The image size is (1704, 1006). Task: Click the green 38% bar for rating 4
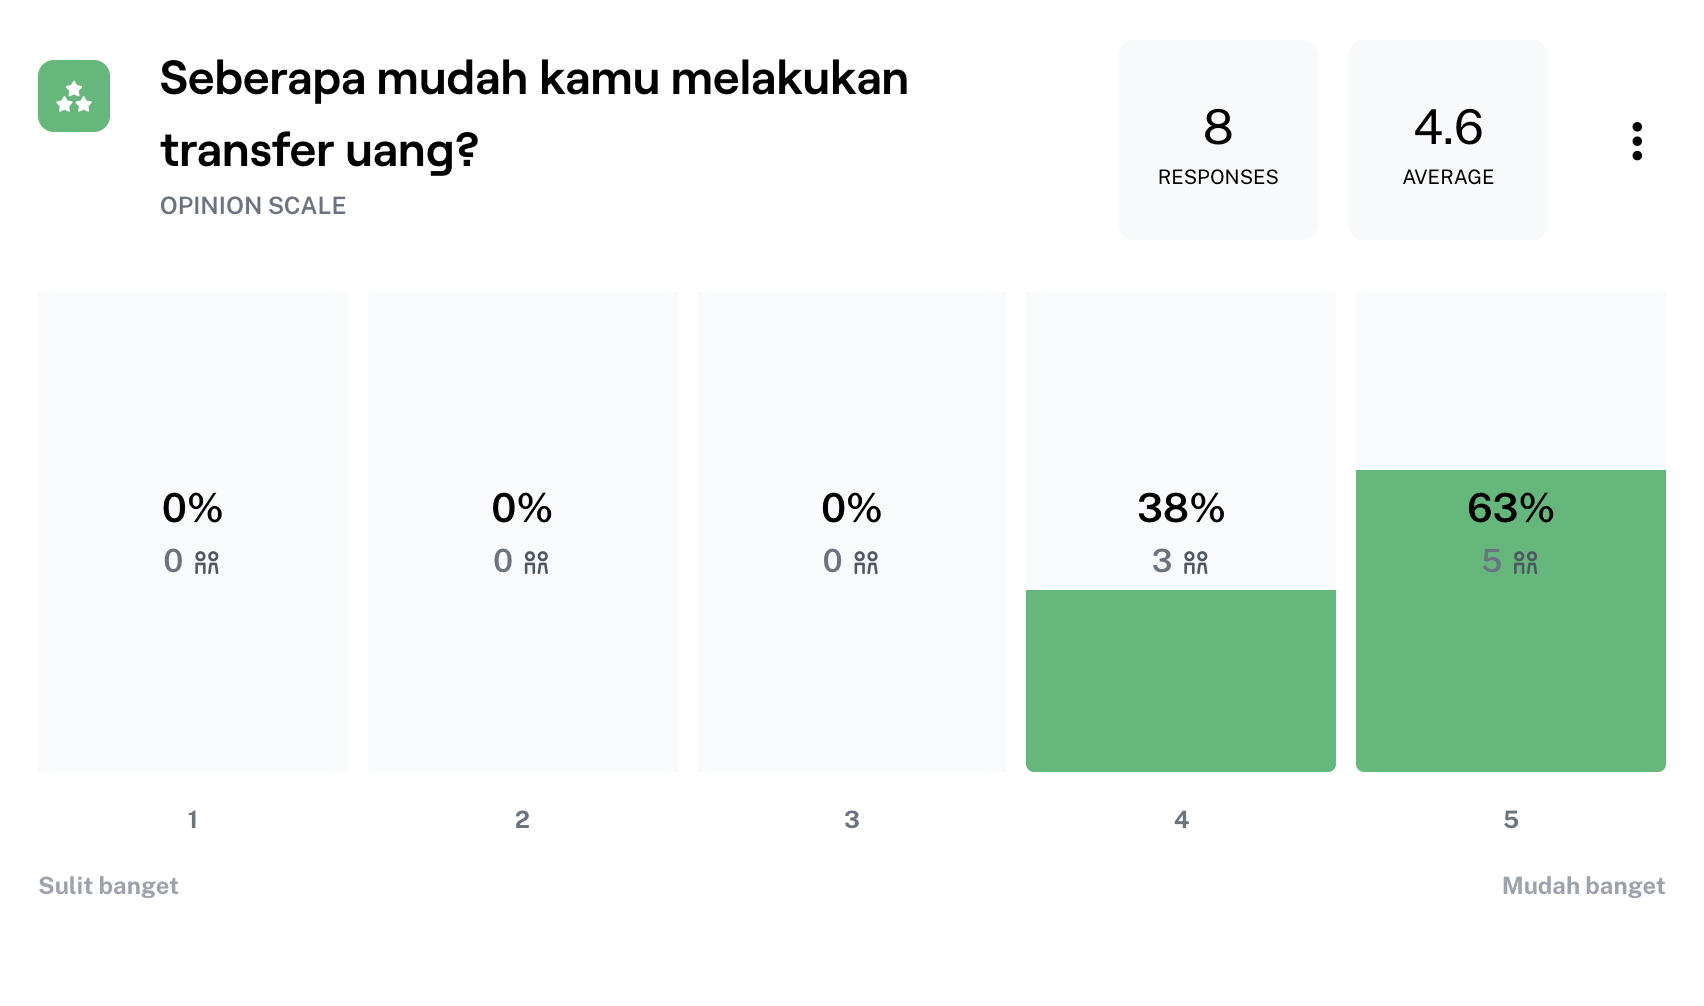point(1181,681)
